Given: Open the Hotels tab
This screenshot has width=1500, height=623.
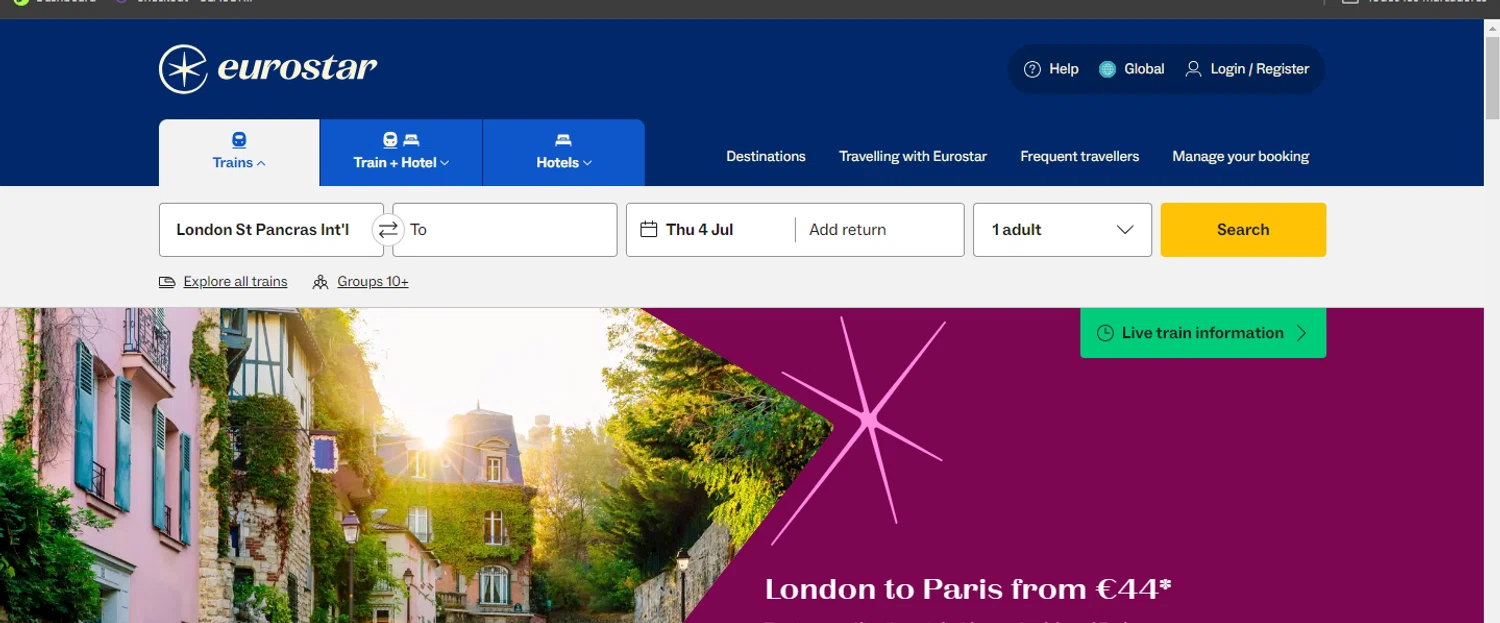Looking at the screenshot, I should coord(564,153).
